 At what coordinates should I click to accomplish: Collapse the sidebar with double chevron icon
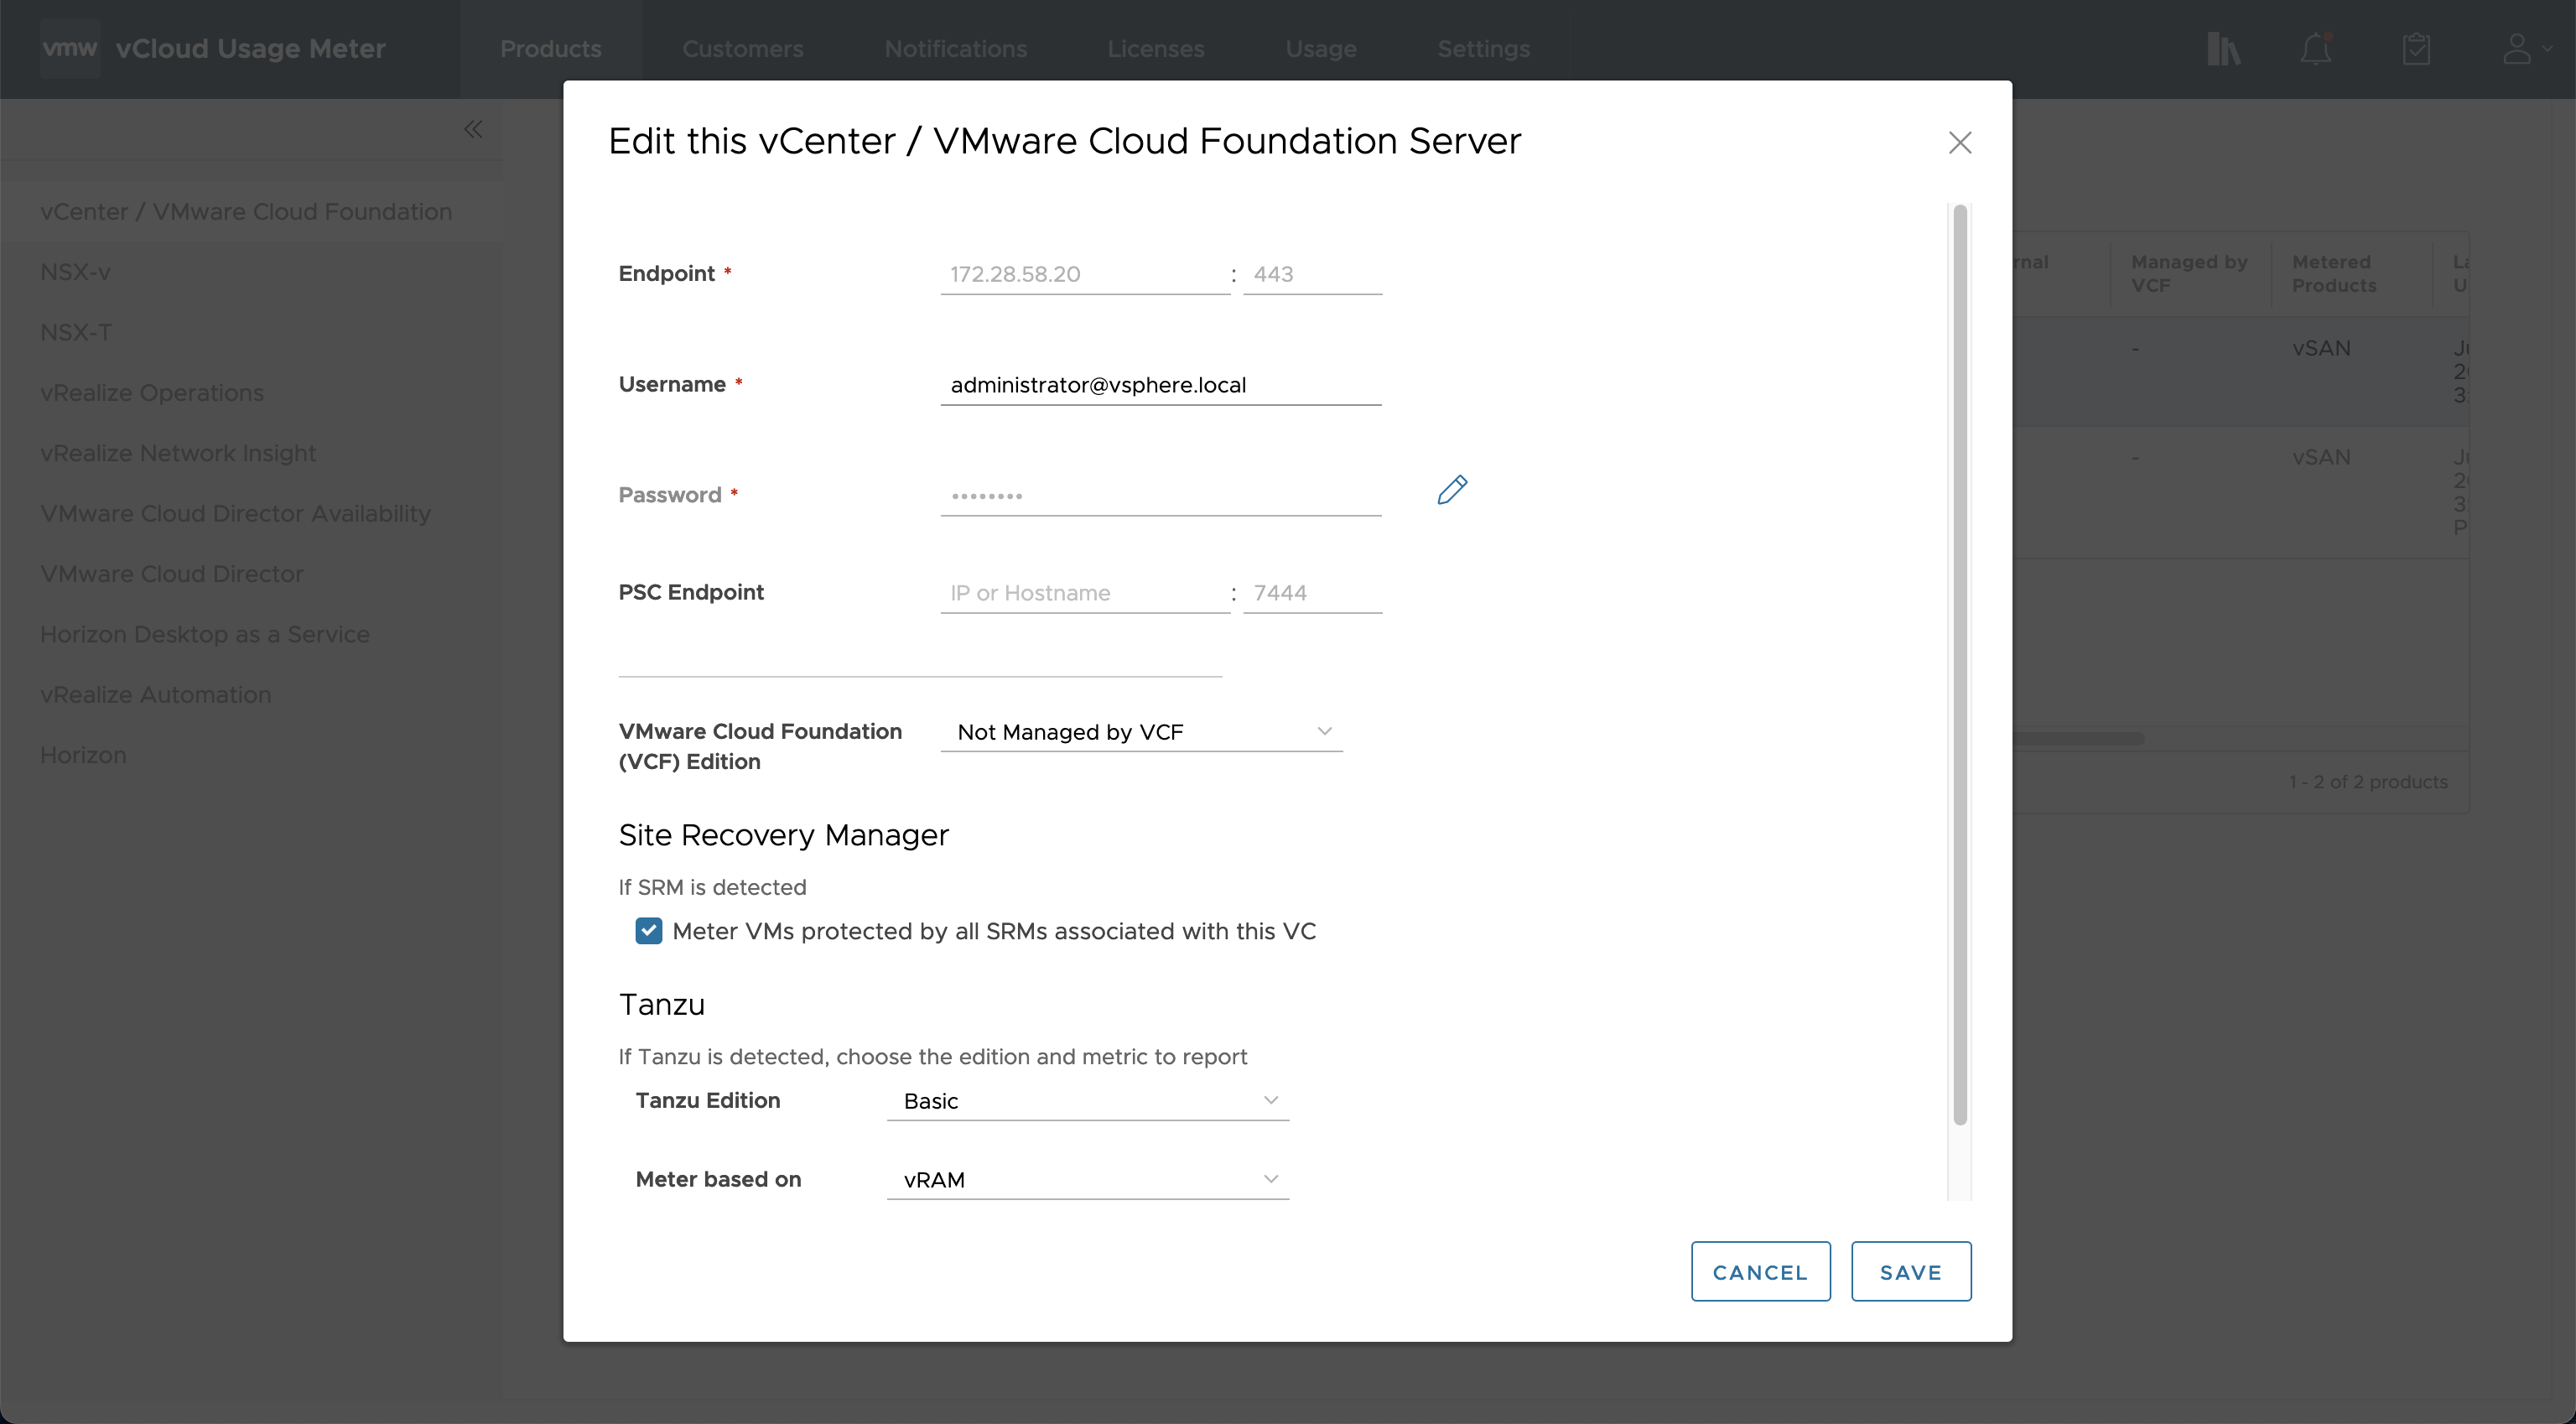pos(473,129)
